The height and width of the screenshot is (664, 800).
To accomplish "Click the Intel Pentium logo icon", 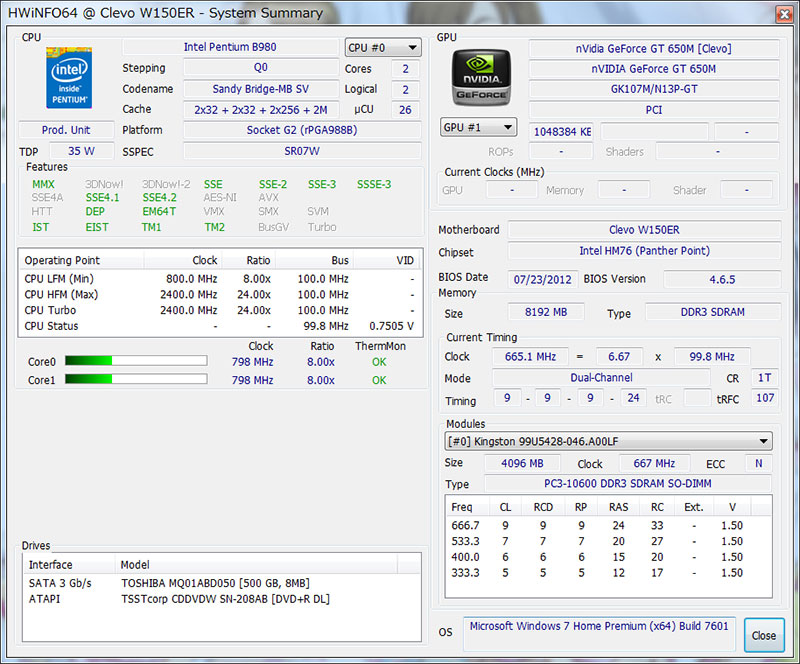I will tap(68, 78).
